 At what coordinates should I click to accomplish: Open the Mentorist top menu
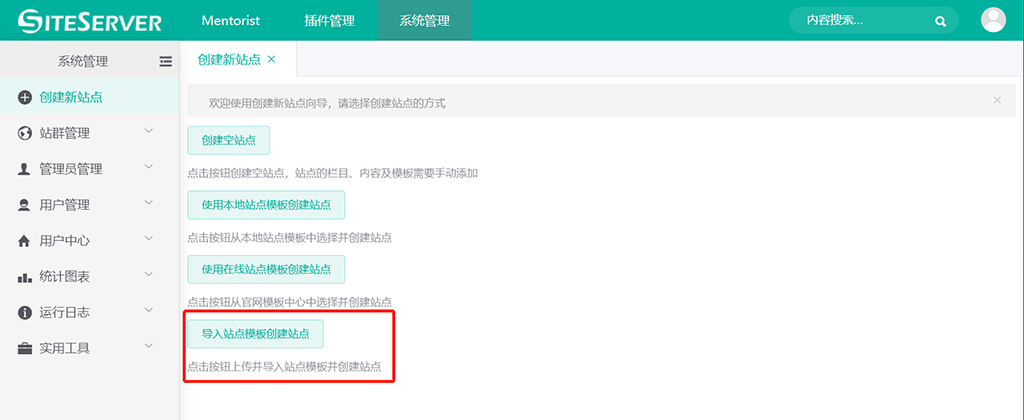tap(229, 20)
